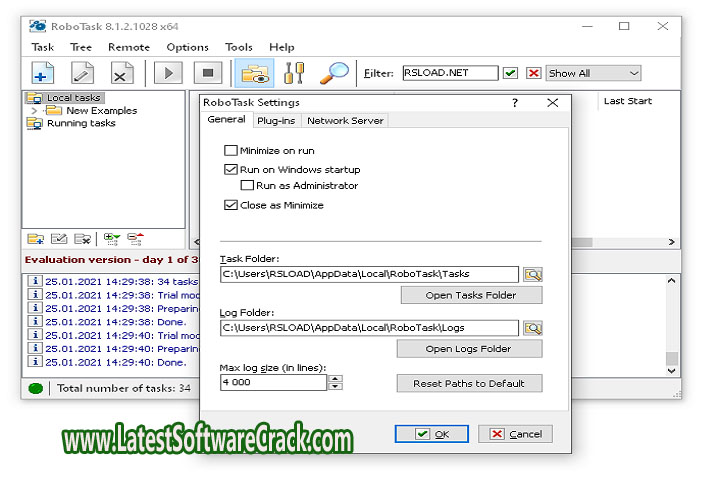Click the Filter text field
The height and width of the screenshot is (480, 720).
[450, 73]
